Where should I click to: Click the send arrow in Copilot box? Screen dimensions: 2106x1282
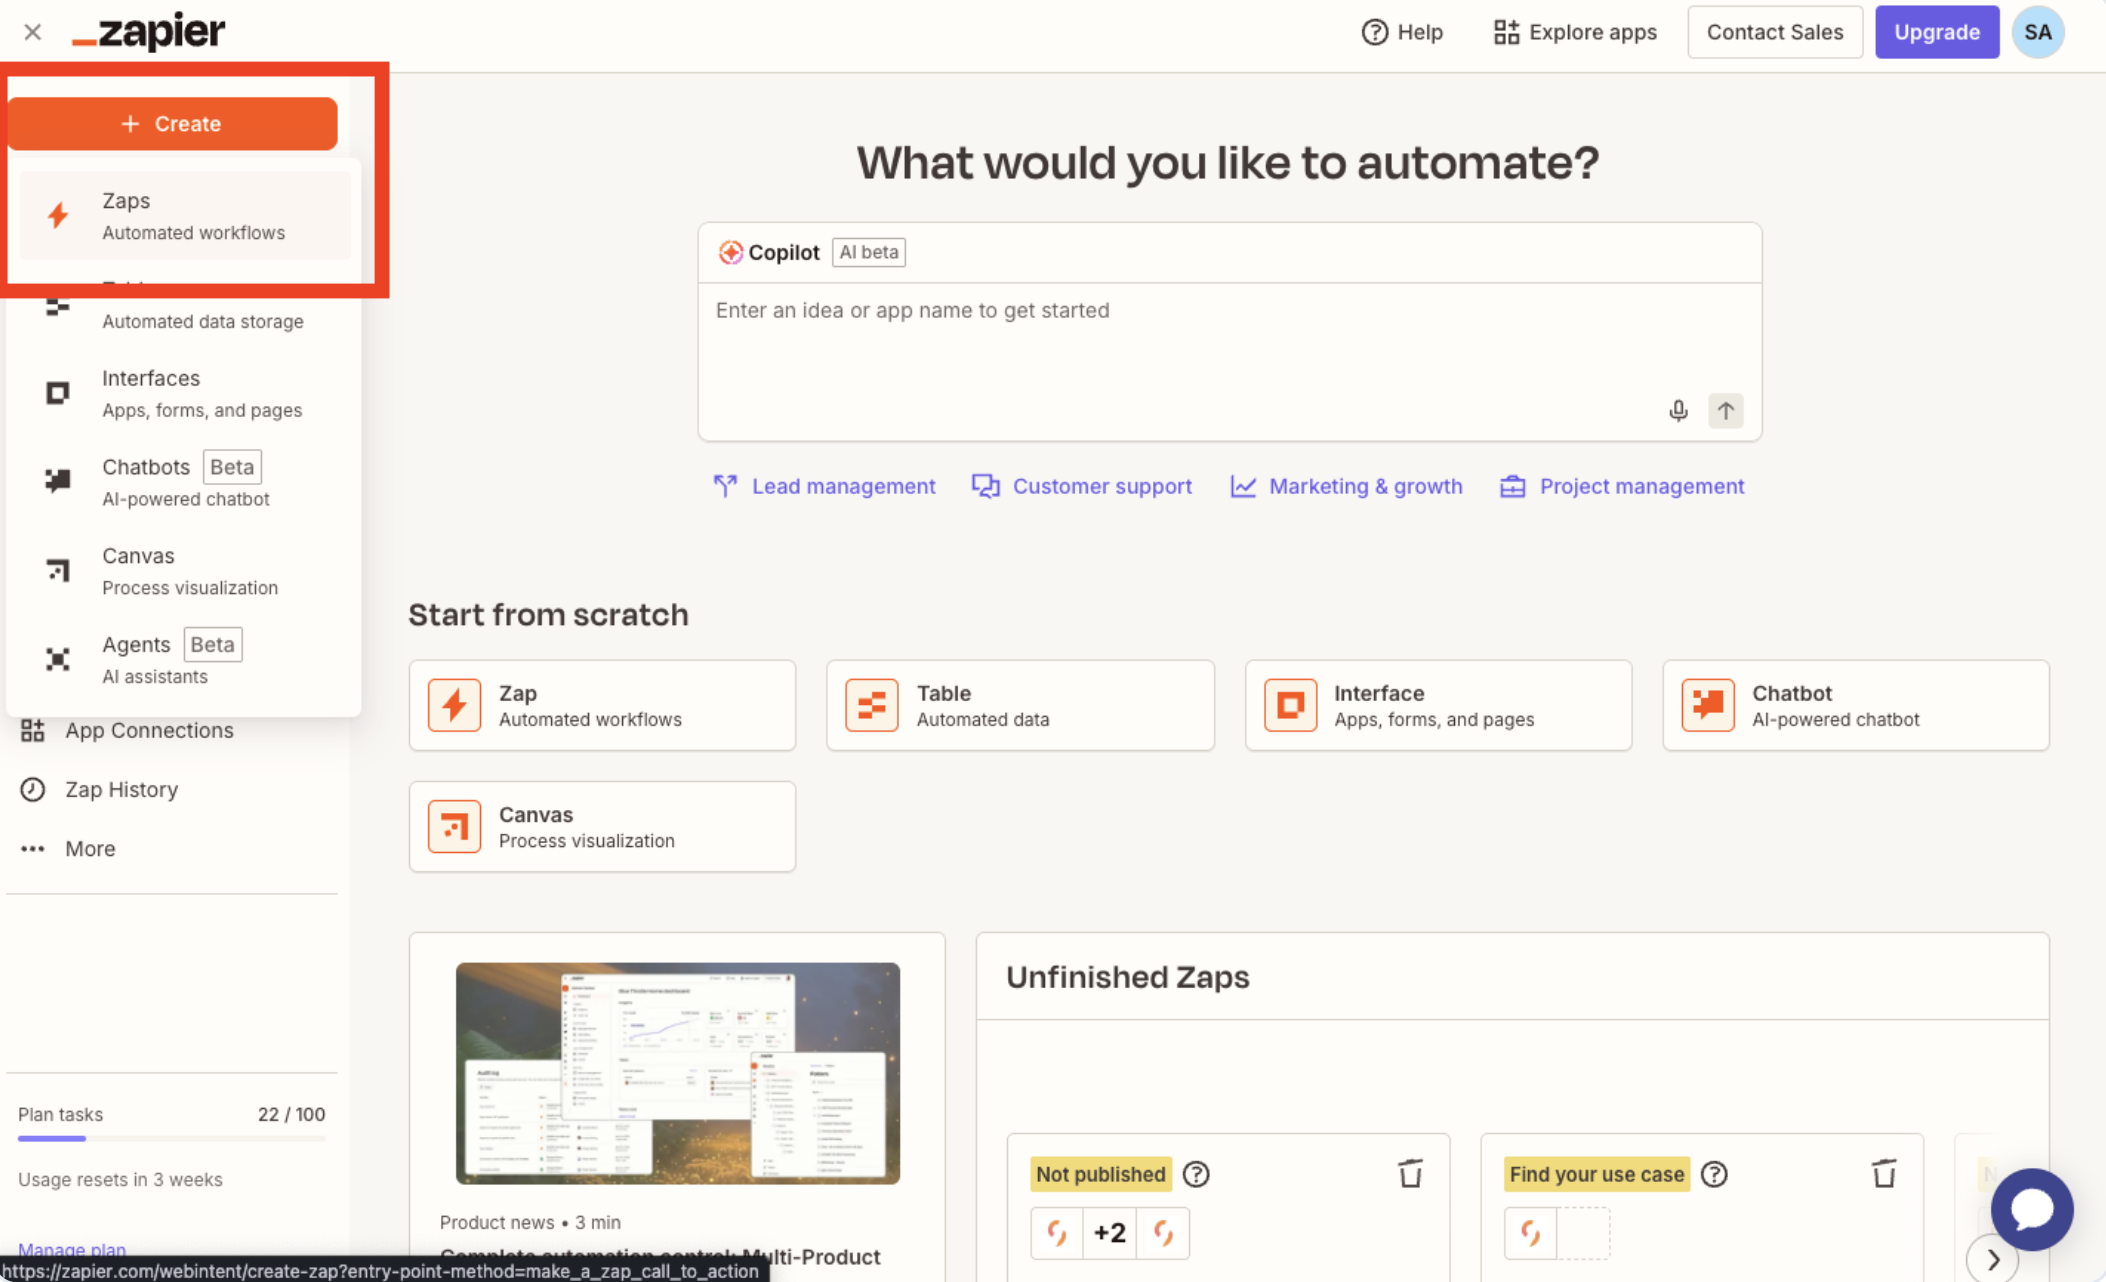click(1725, 411)
